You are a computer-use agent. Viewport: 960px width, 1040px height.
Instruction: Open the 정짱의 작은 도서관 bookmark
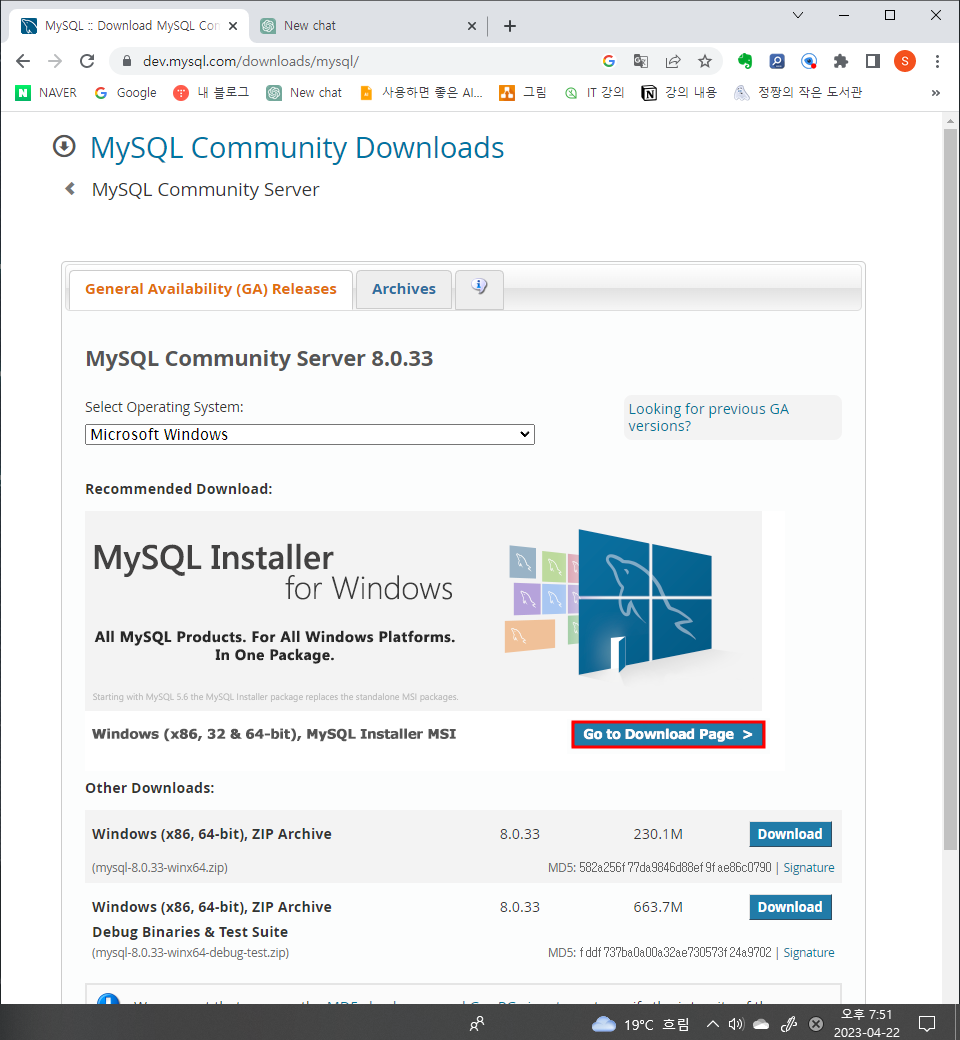(798, 93)
